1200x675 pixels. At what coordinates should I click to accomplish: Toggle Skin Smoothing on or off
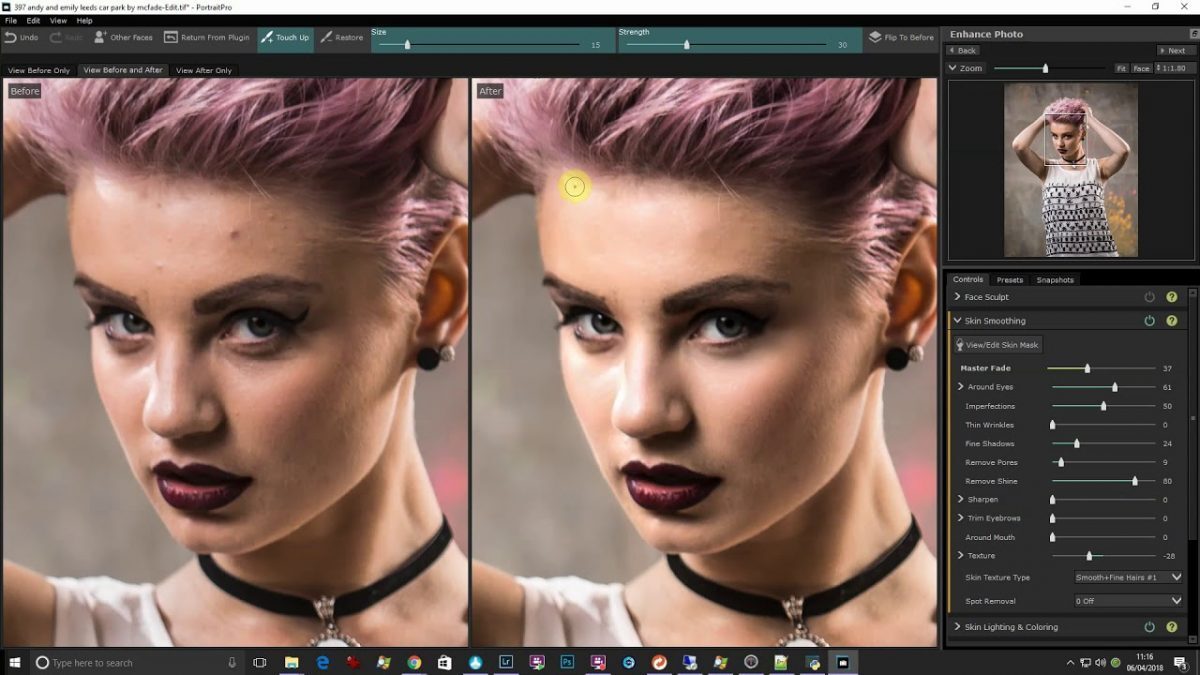1150,320
